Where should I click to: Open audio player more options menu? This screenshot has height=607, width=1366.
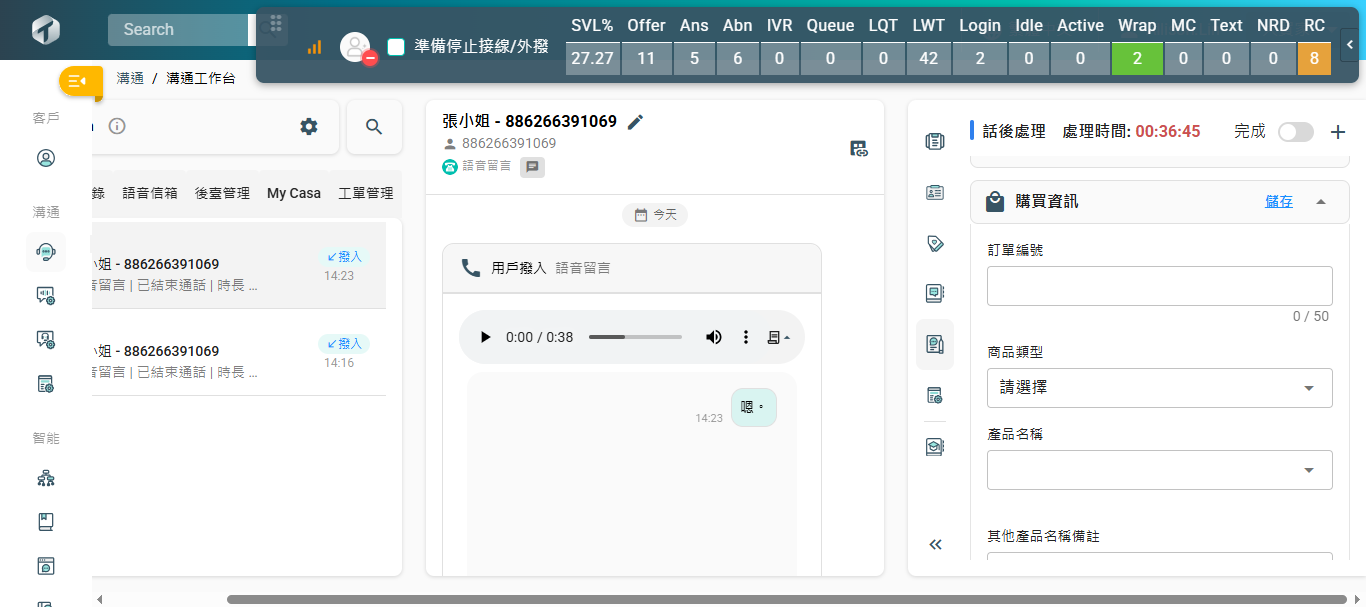click(745, 337)
